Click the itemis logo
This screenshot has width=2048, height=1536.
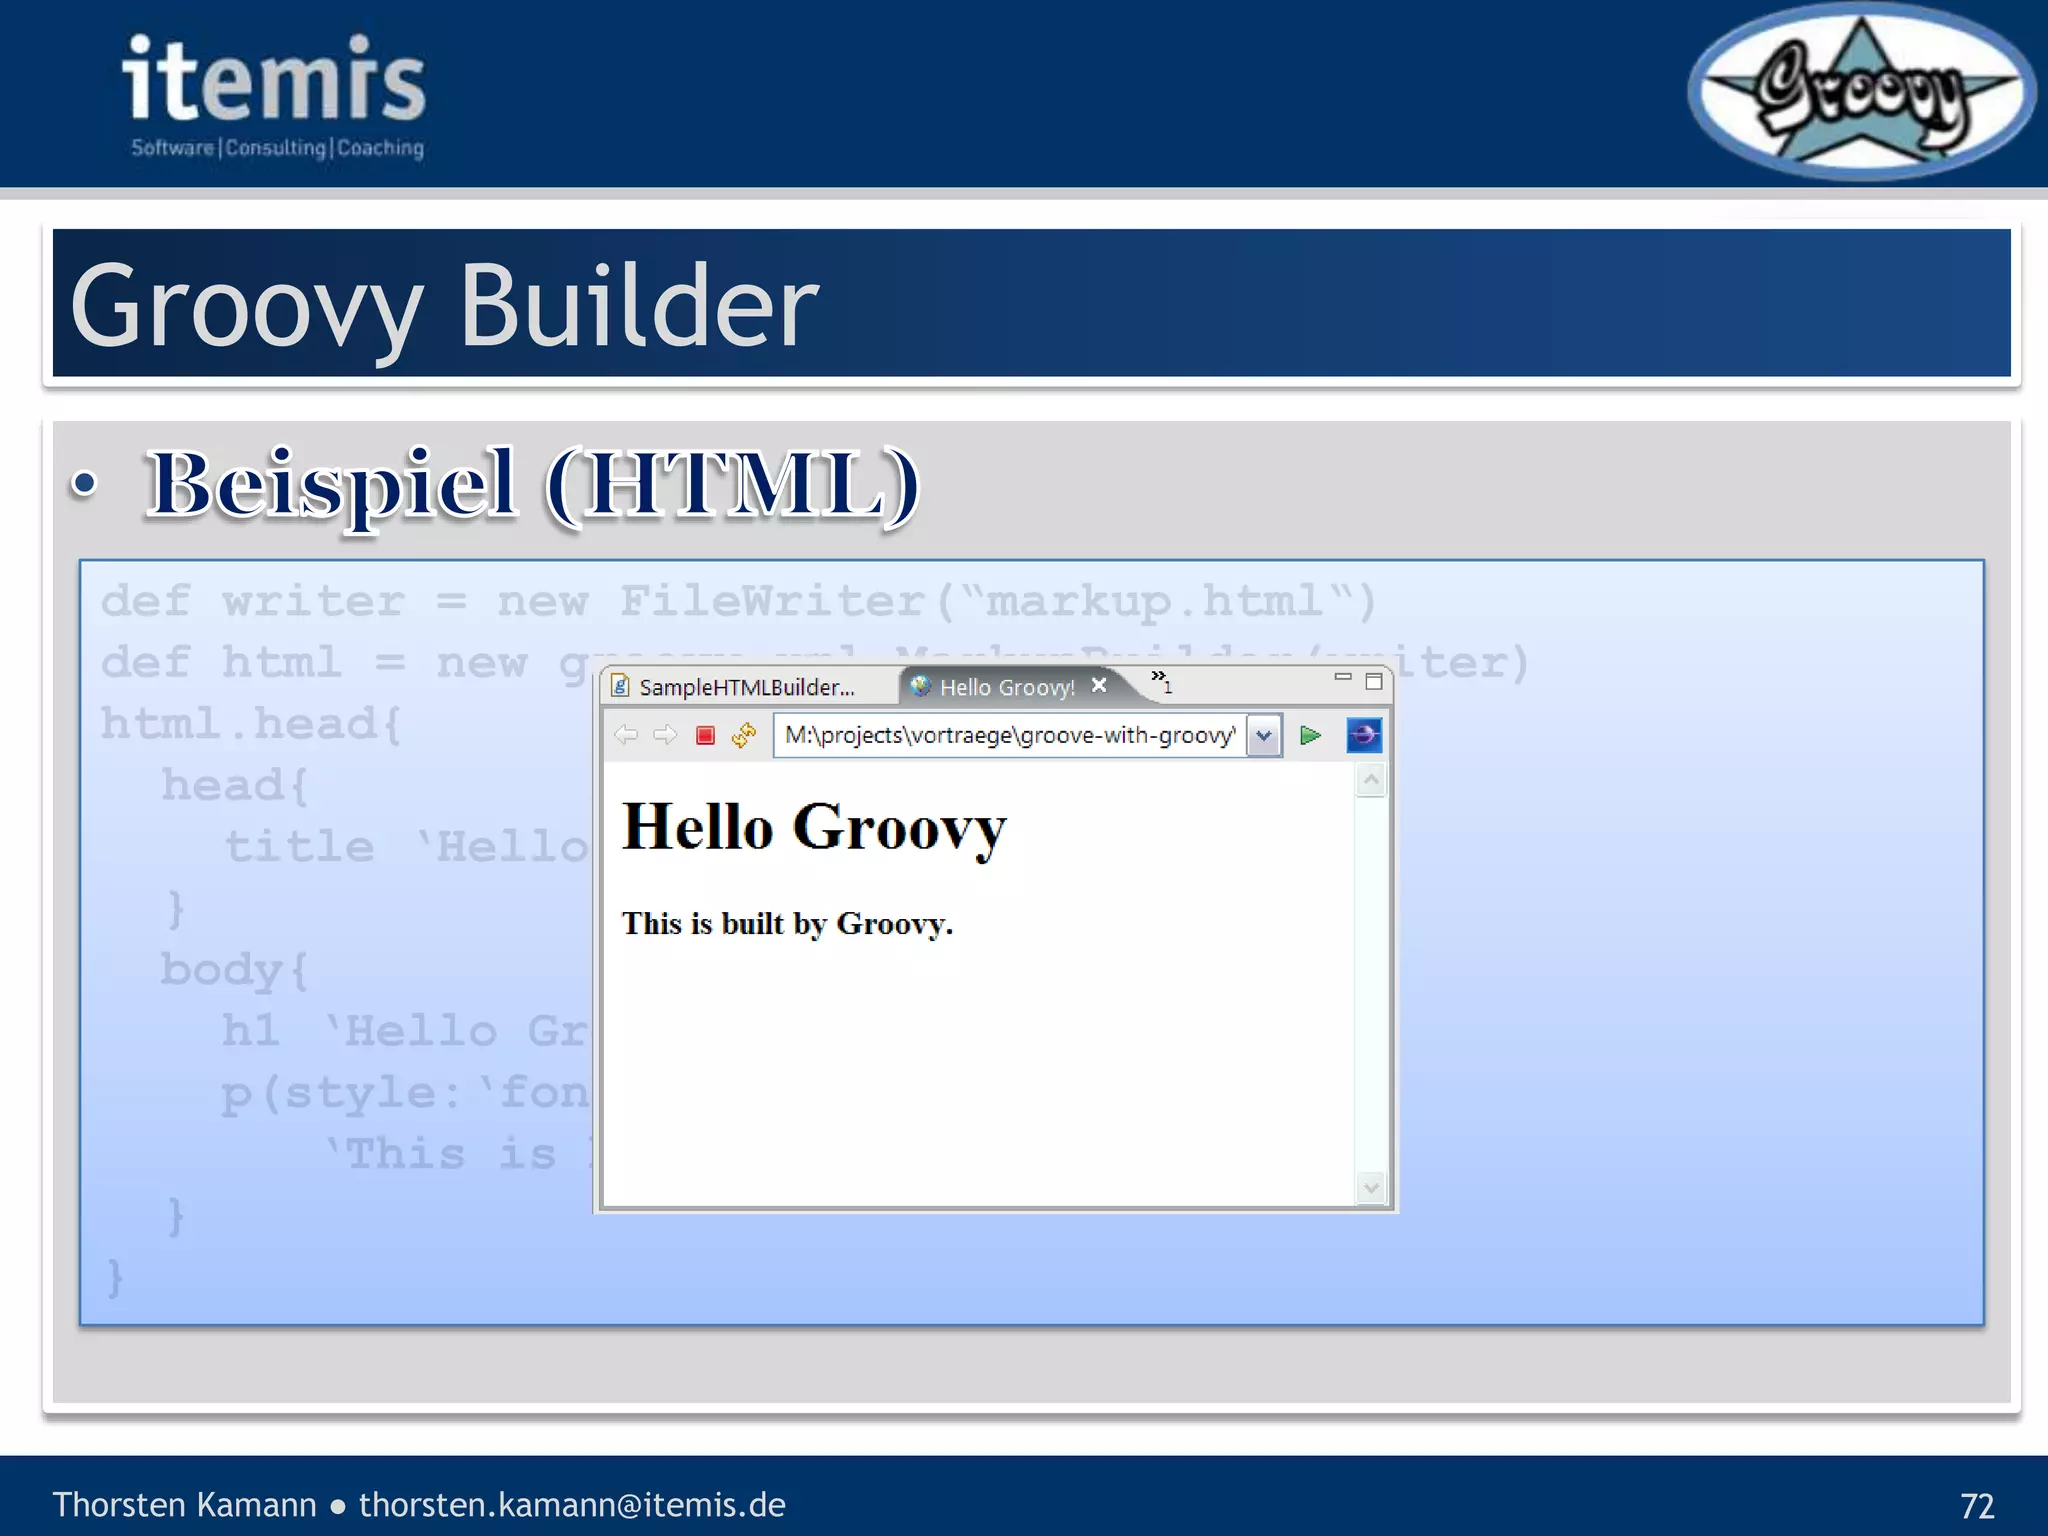click(275, 95)
